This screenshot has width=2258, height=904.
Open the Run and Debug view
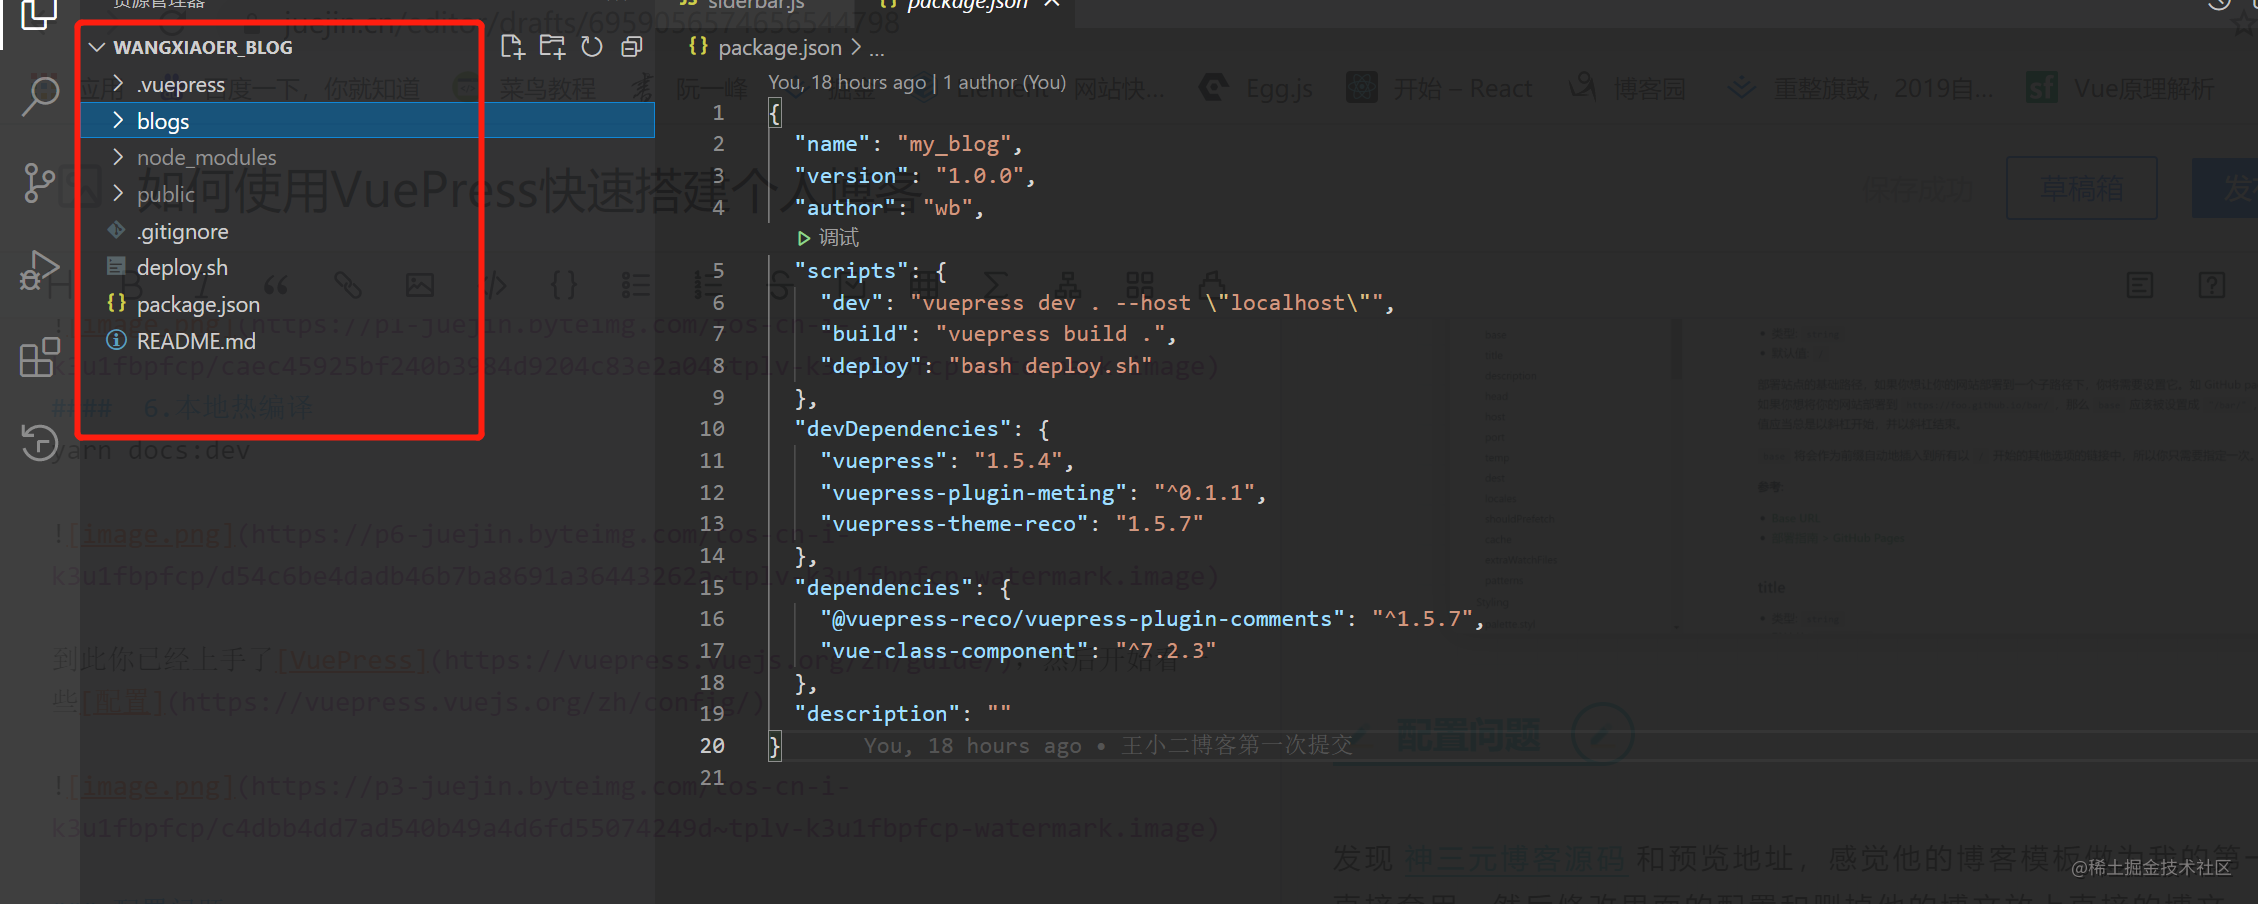(39, 269)
